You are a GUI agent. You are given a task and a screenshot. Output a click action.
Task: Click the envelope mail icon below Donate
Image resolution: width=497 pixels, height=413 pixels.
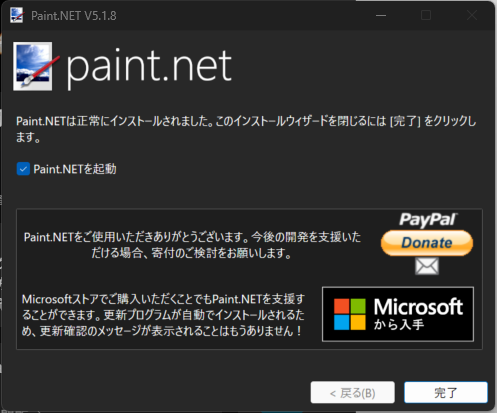(x=427, y=266)
